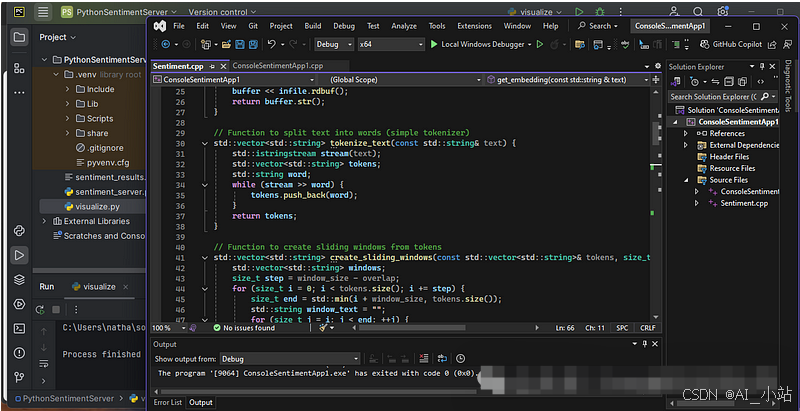Expand External Dependencies node in Solution Explorer
Image resolution: width=800 pixels, height=411 pixels.
point(686,145)
